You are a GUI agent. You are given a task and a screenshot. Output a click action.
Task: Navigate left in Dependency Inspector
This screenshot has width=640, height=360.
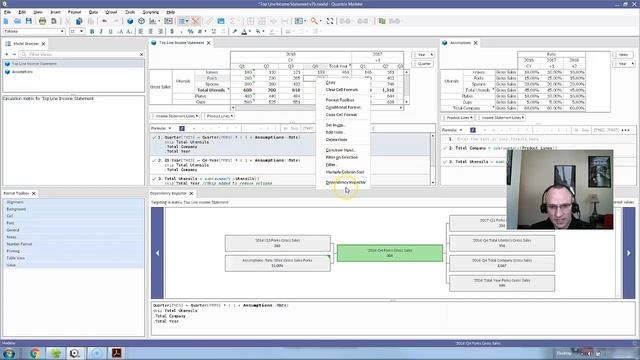click(158, 253)
